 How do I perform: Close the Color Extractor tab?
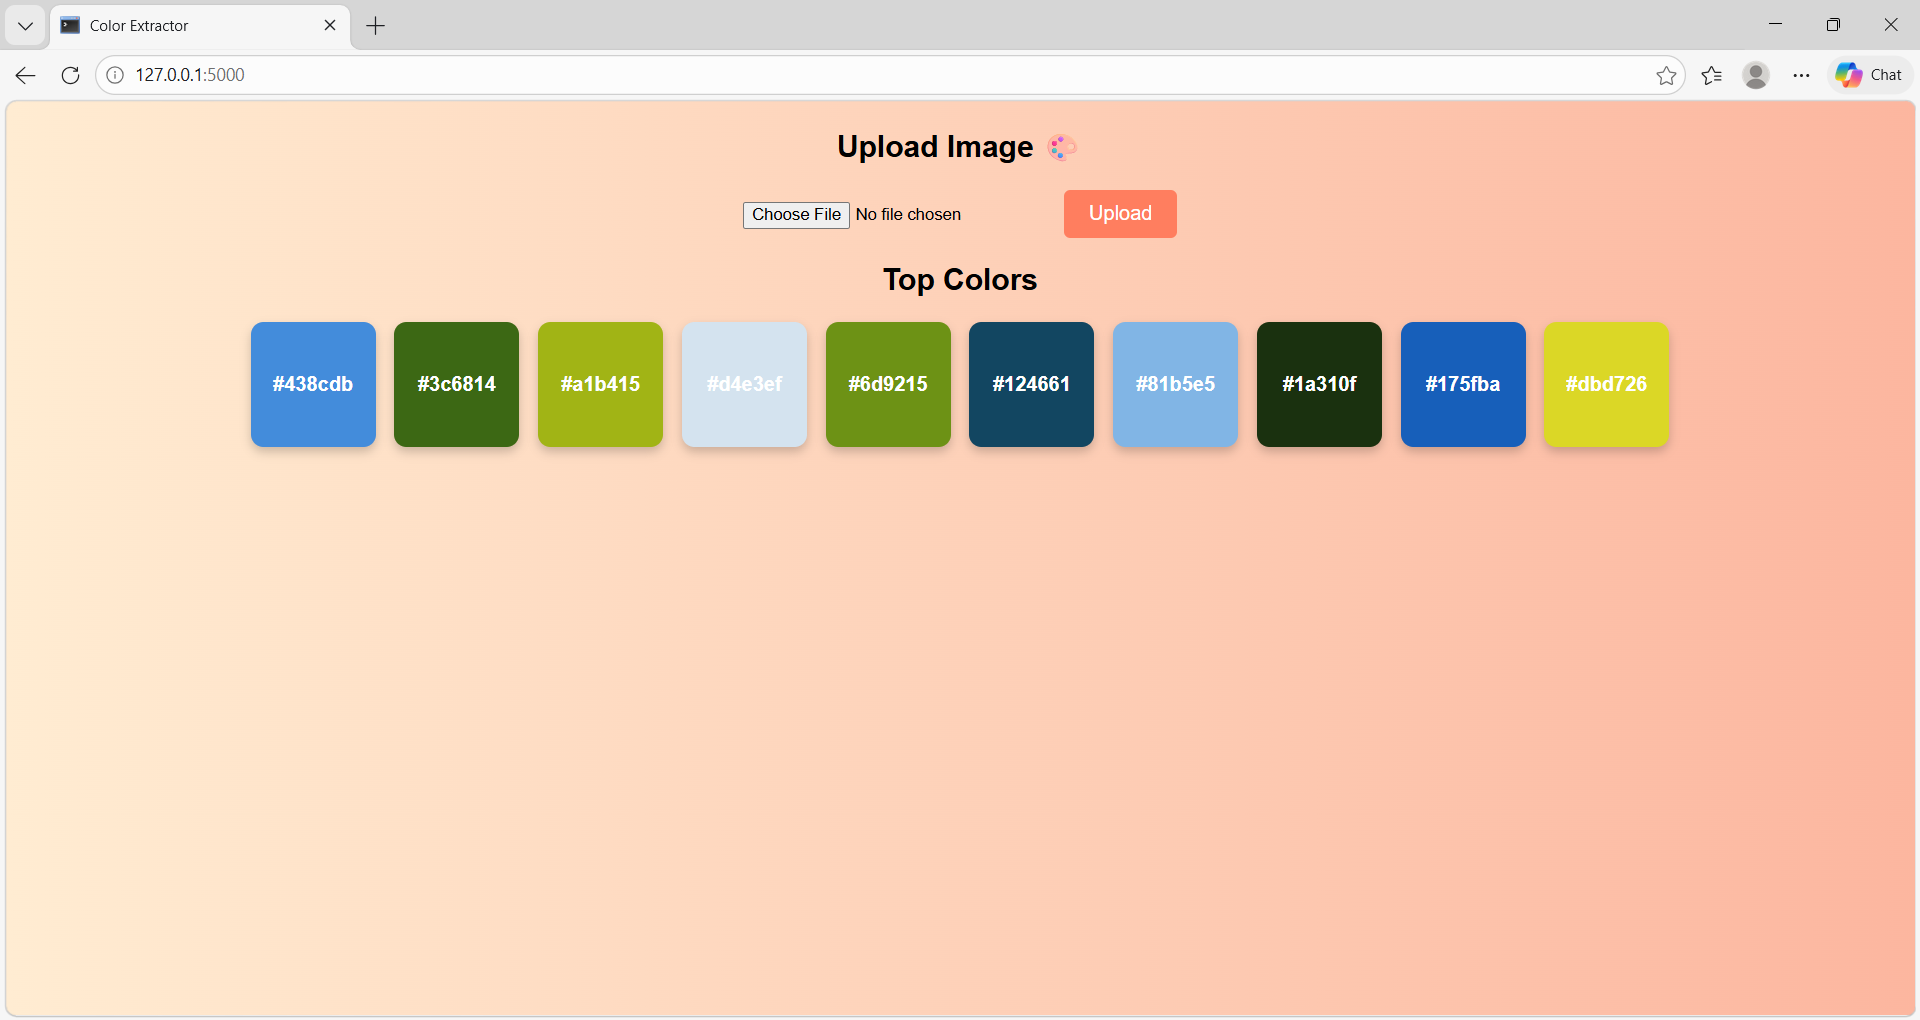(331, 25)
